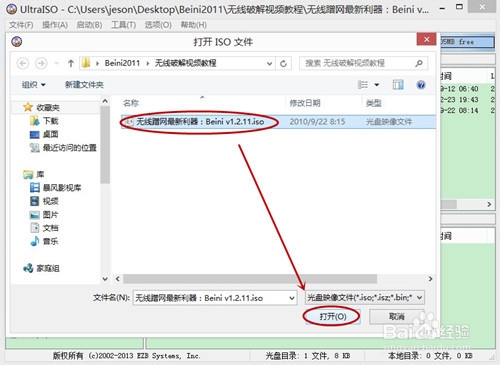The image size is (500, 365).
Task: Click UltraISO right panel scroll arrow
Action: pos(489,204)
